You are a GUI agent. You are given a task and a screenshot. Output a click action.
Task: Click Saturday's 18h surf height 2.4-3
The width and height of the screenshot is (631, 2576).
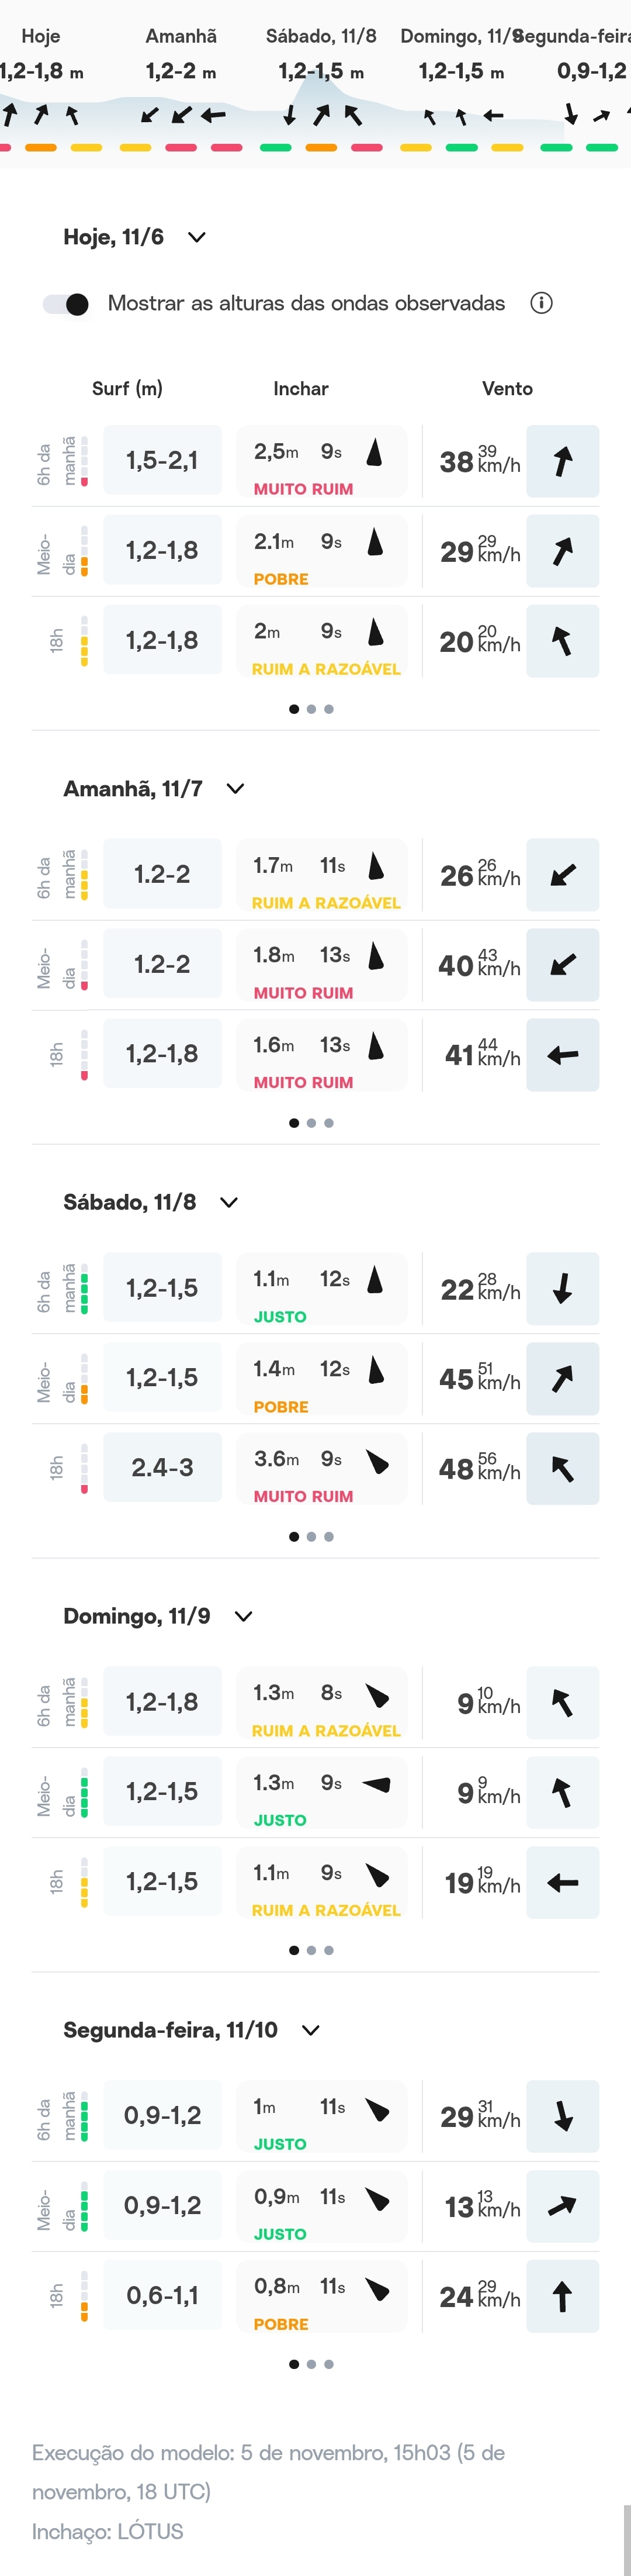pos(162,1467)
